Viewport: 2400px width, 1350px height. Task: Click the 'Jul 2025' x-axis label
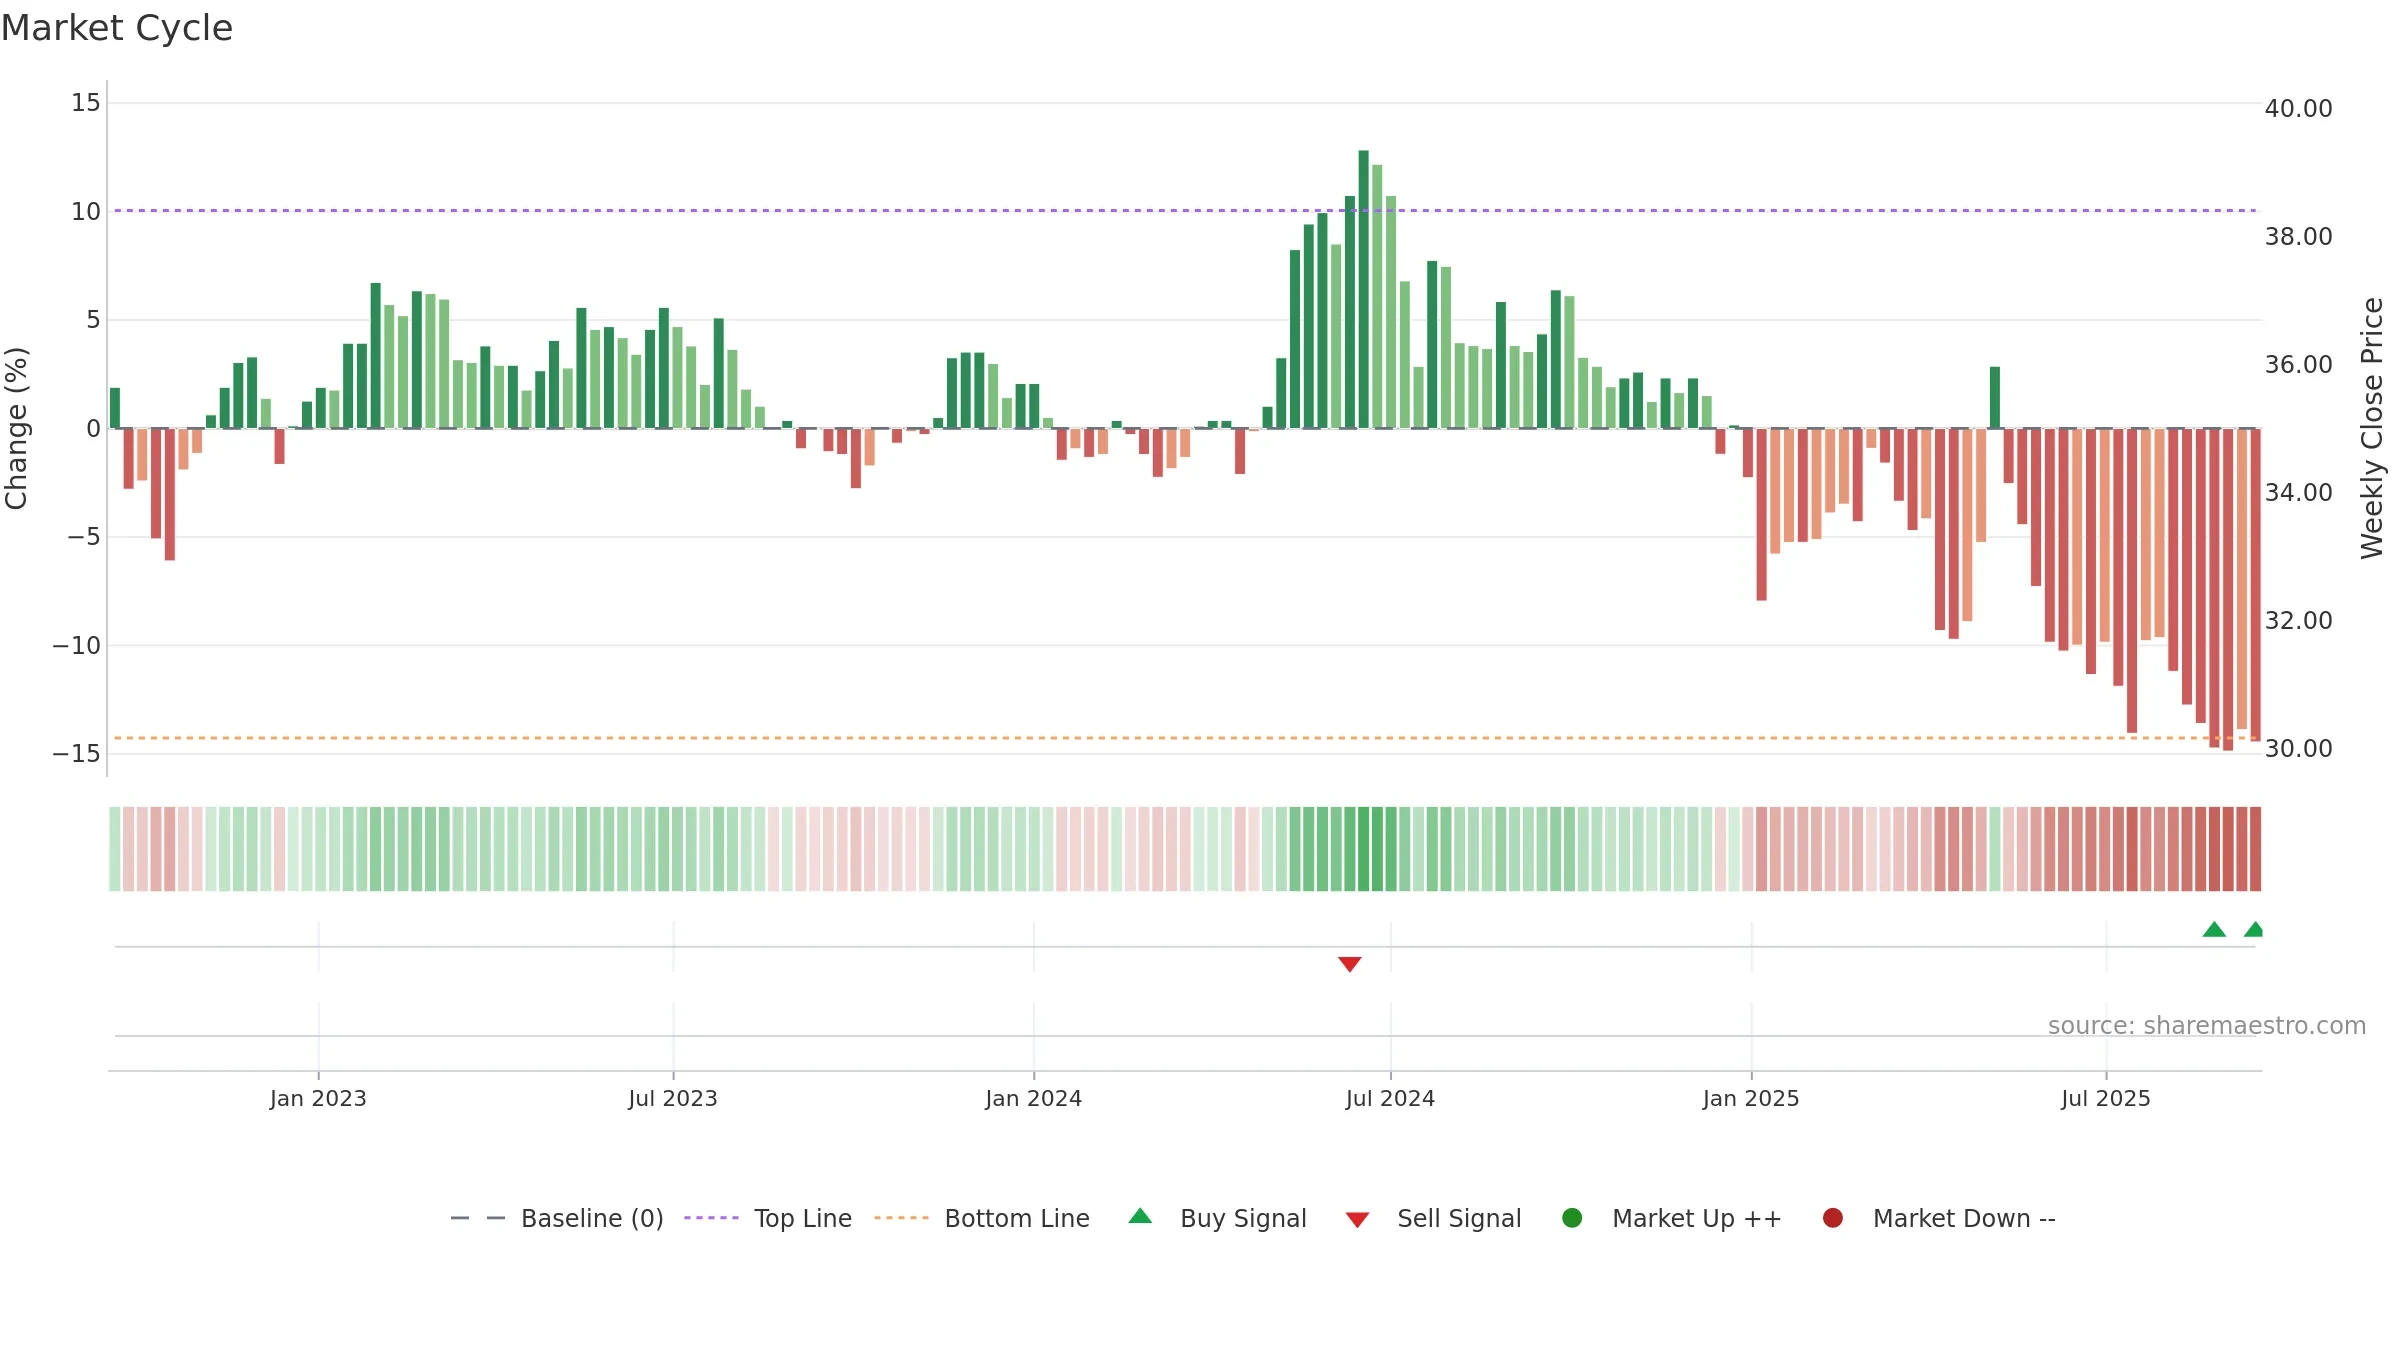point(2106,1098)
